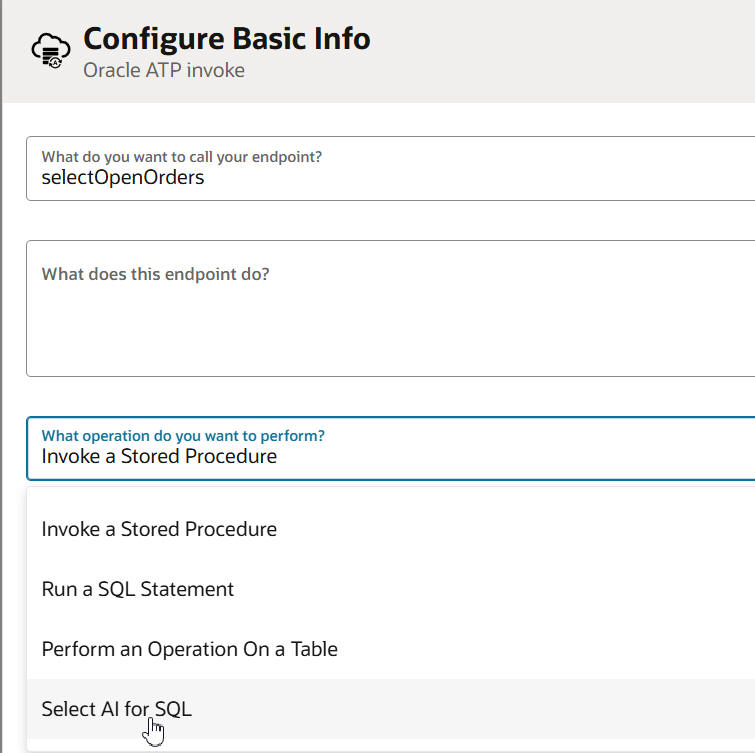
Task: Choose 'Run a SQL Statement' from list
Action: 138,589
